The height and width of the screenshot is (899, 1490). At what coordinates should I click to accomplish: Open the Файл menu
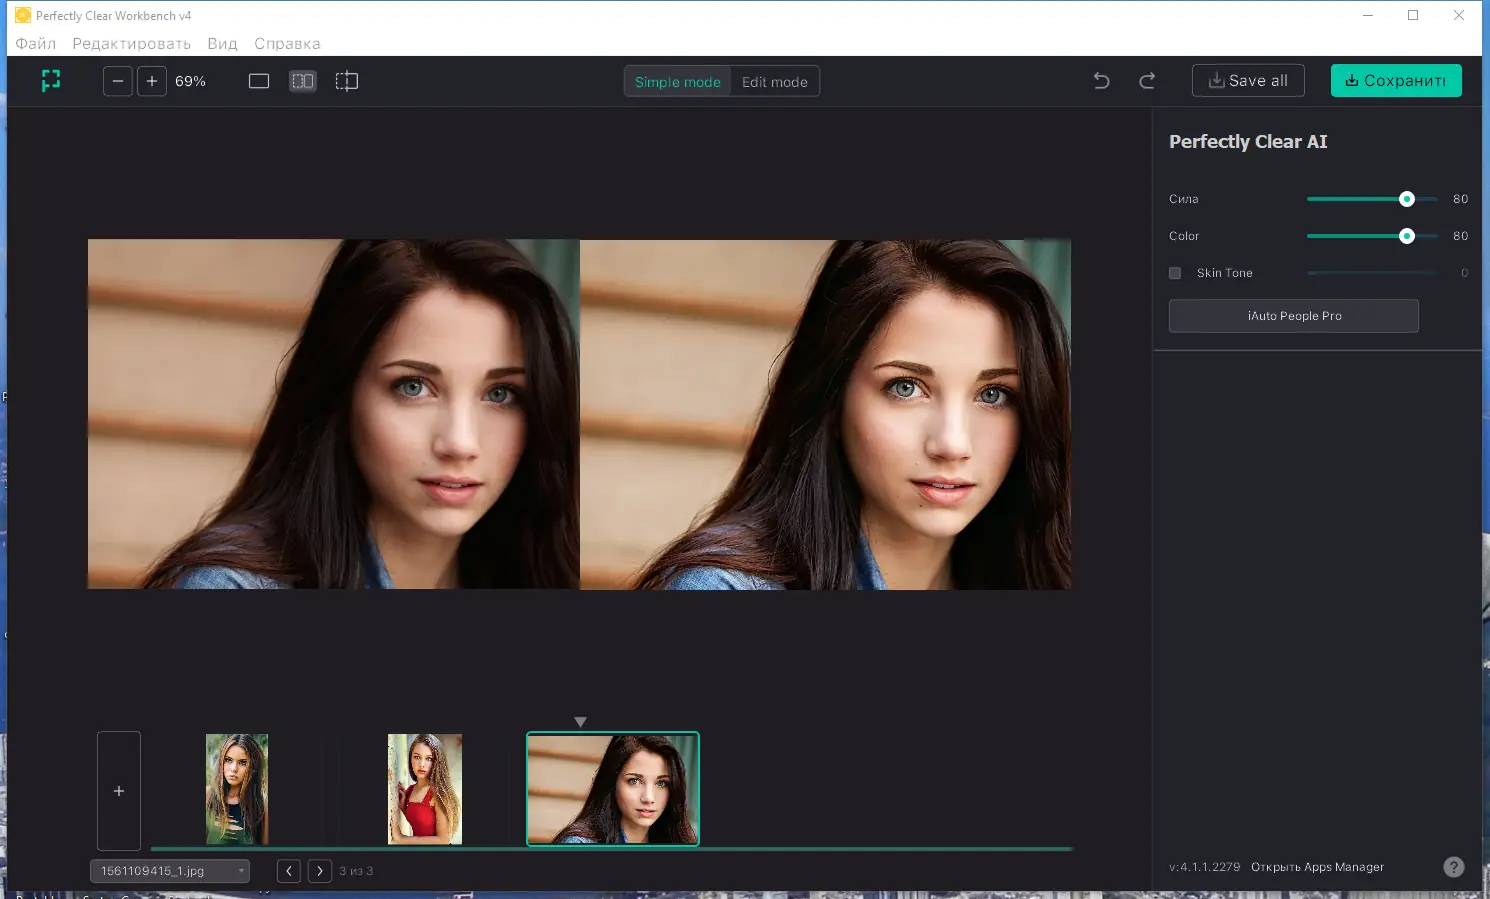[36, 44]
